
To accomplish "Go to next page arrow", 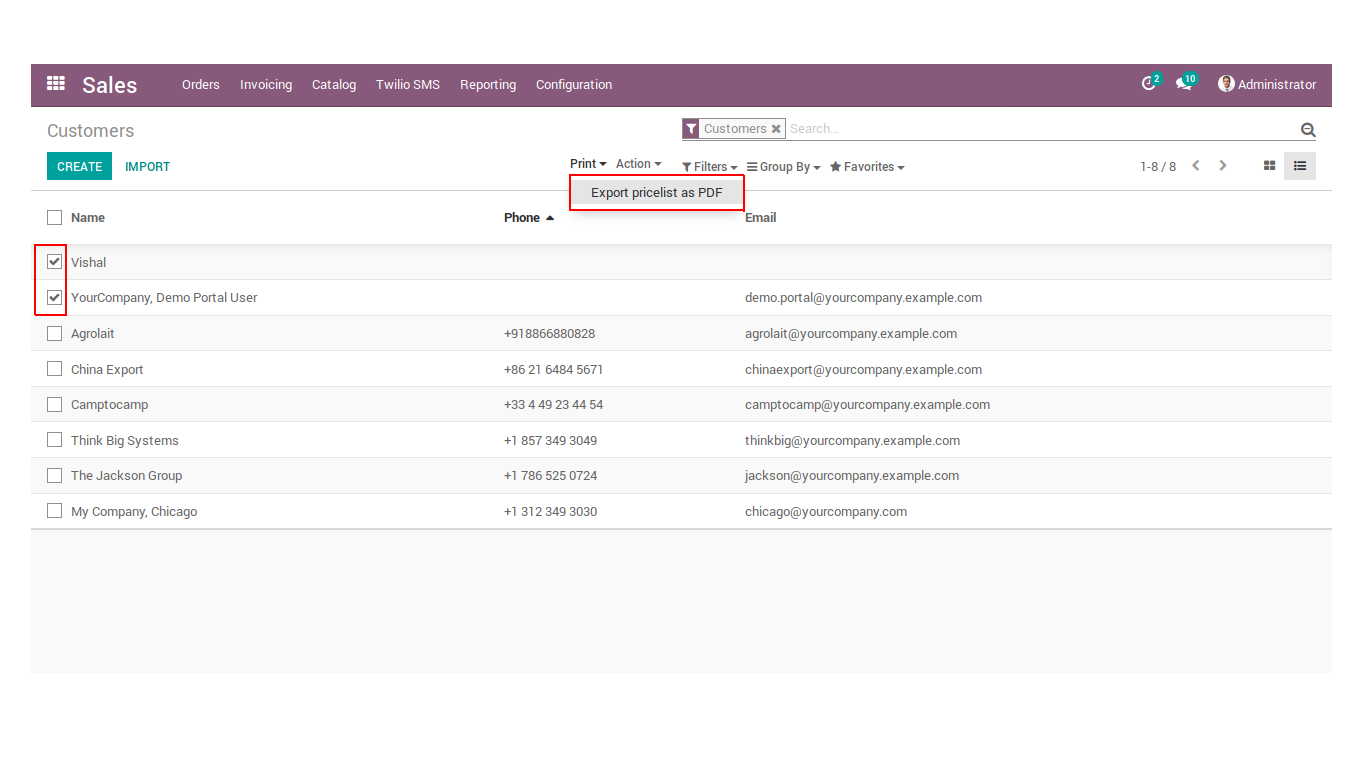I will [x=1222, y=166].
